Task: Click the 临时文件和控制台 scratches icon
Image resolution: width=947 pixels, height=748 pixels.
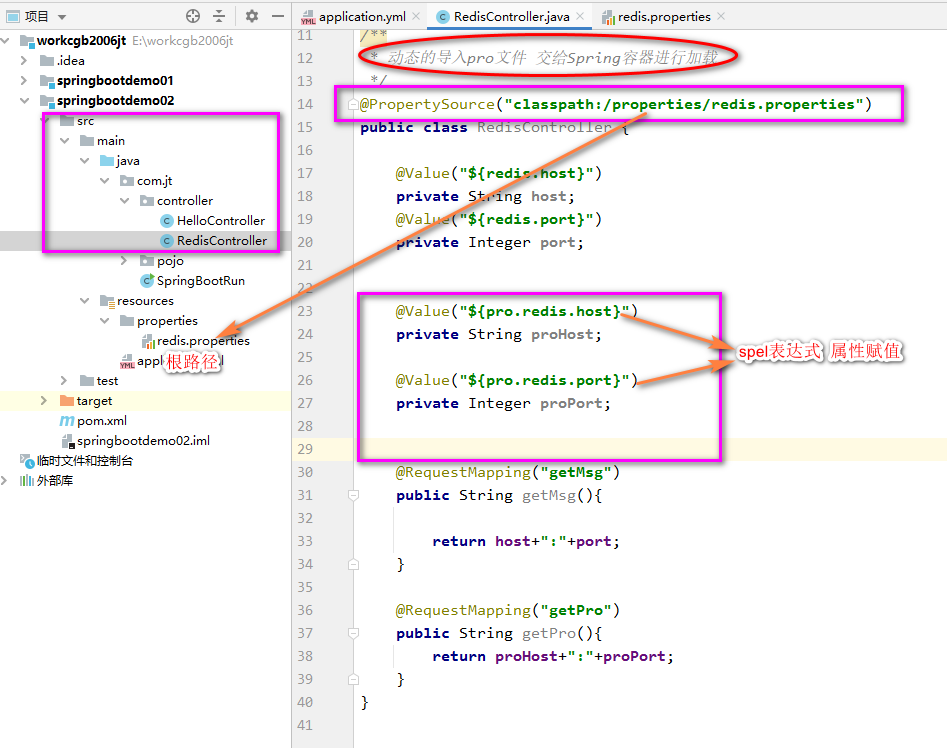Action: pos(27,461)
